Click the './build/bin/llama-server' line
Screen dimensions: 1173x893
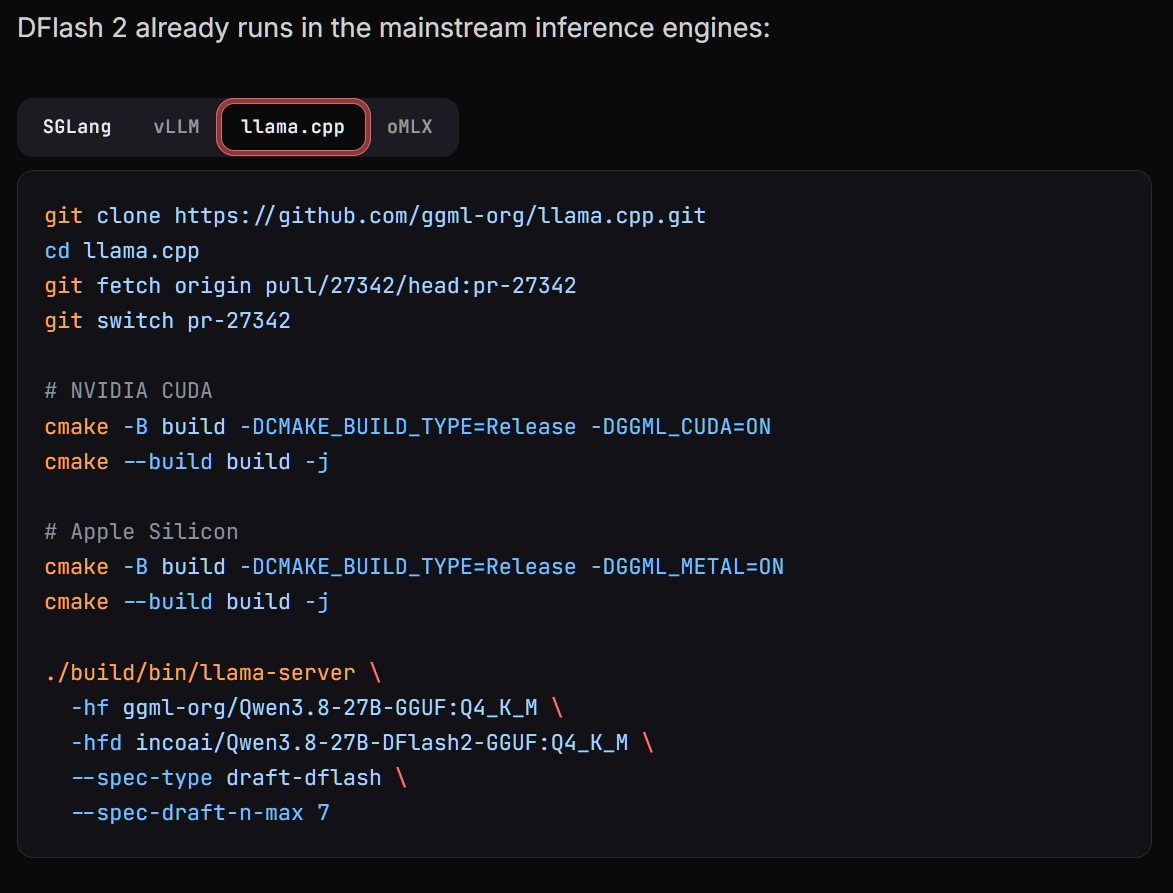pos(213,672)
